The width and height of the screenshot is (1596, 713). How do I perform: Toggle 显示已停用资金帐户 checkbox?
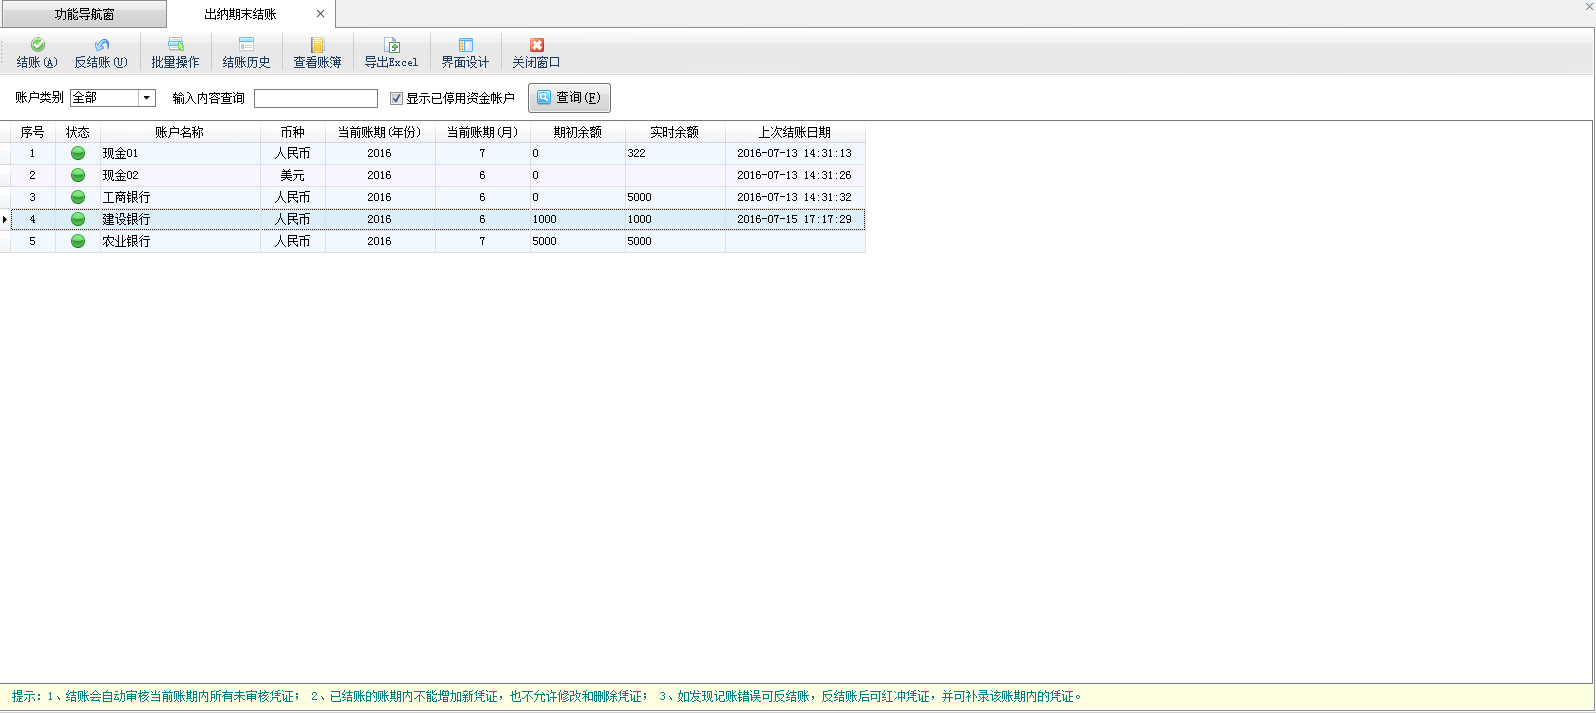pos(396,98)
